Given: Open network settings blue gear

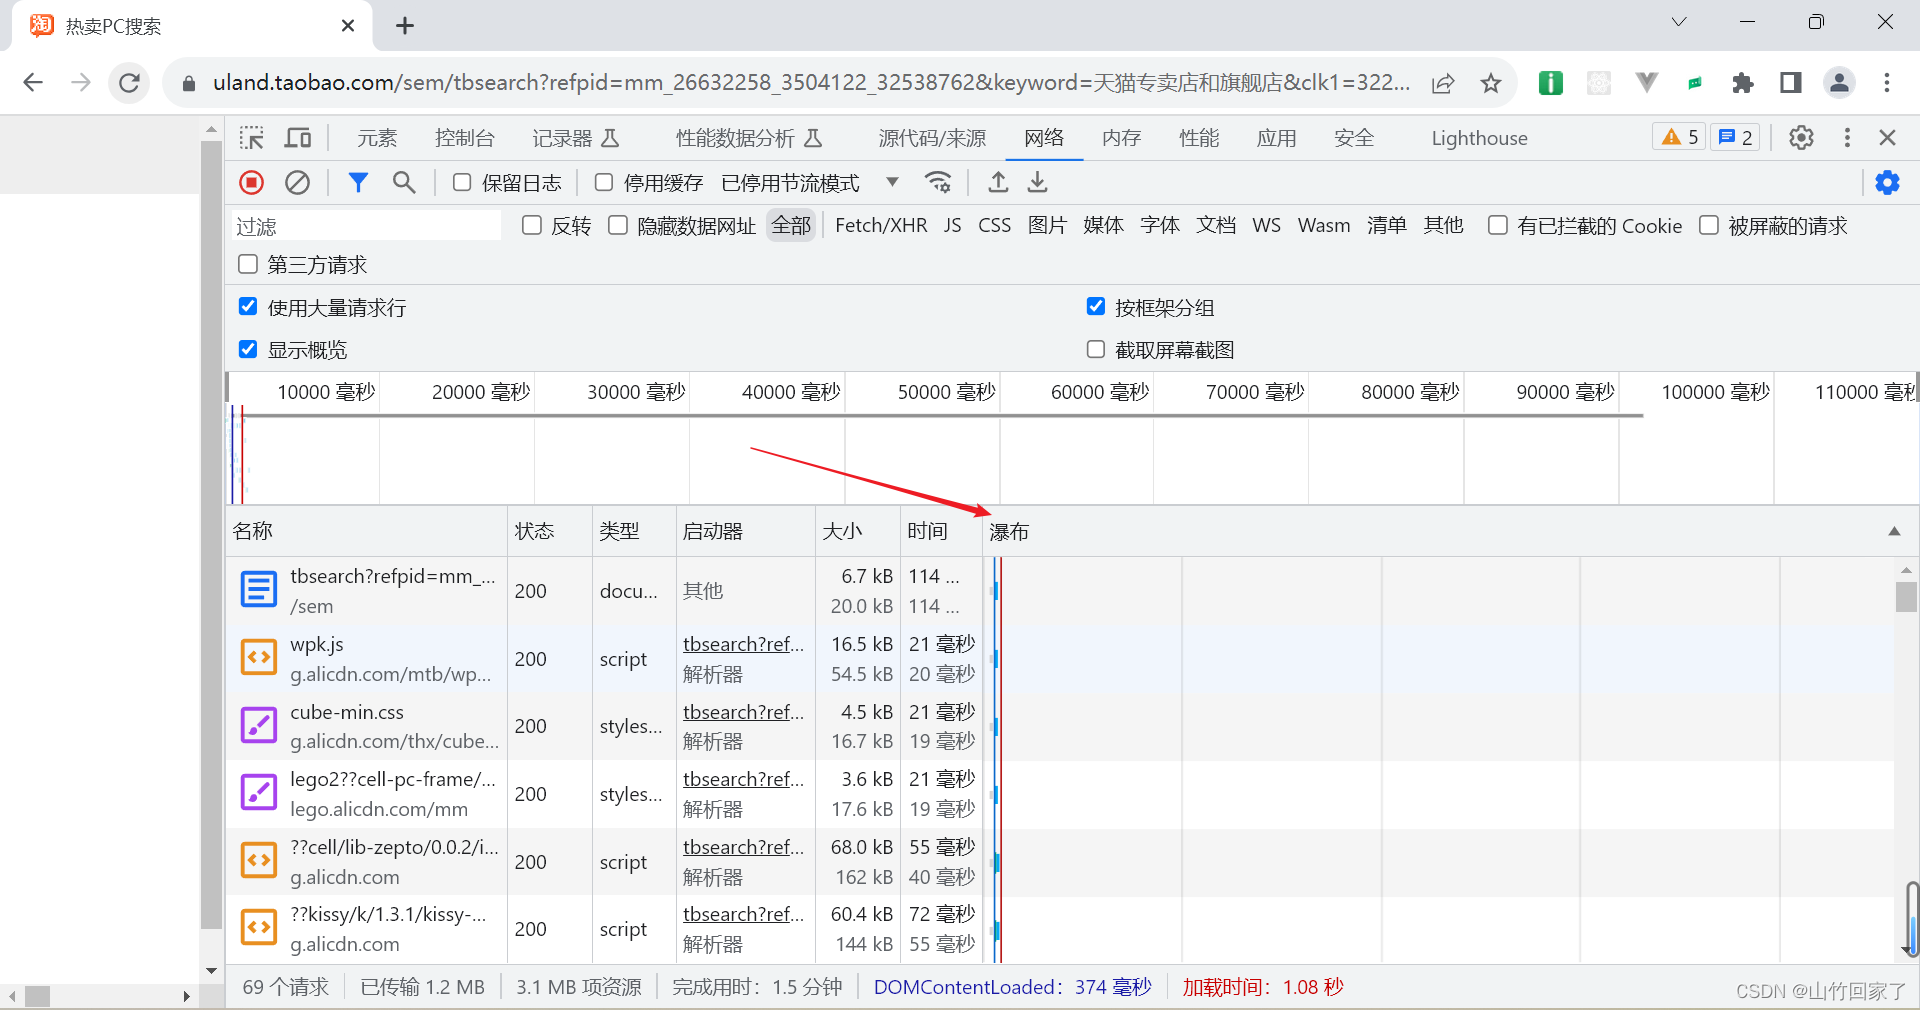Looking at the screenshot, I should 1887,182.
